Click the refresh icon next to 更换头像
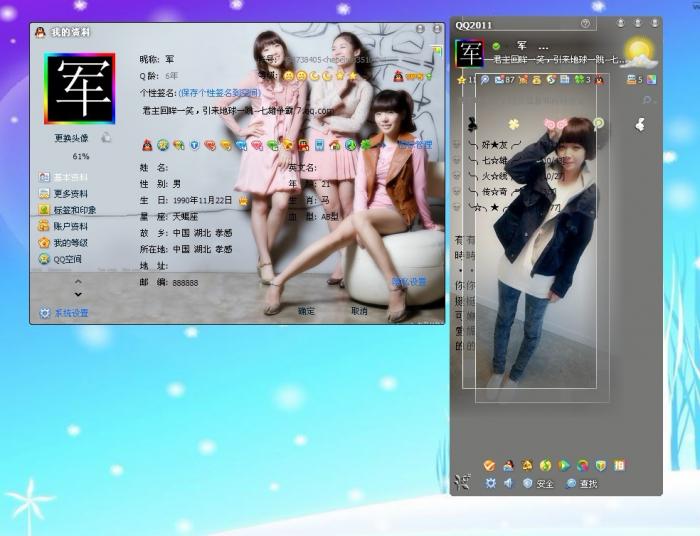Image resolution: width=700 pixels, height=536 pixels. point(106,137)
